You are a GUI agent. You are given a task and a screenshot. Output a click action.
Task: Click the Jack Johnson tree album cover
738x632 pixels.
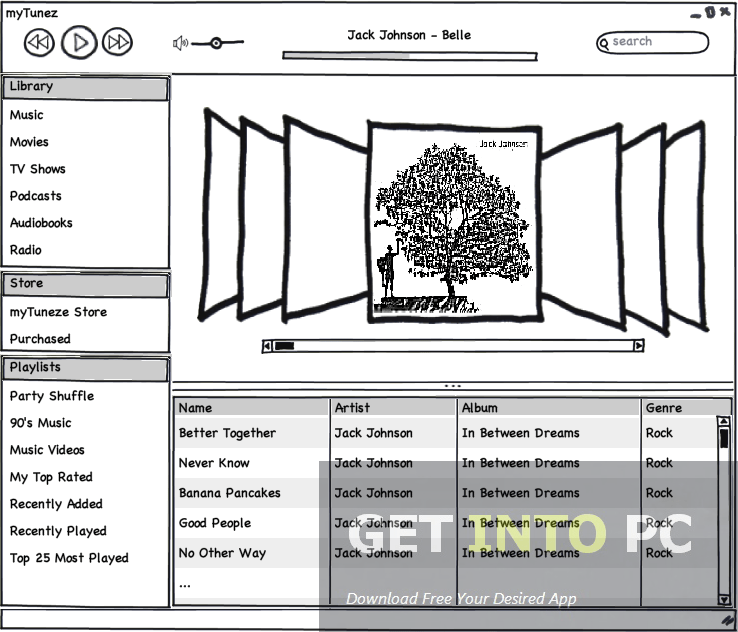coord(455,222)
